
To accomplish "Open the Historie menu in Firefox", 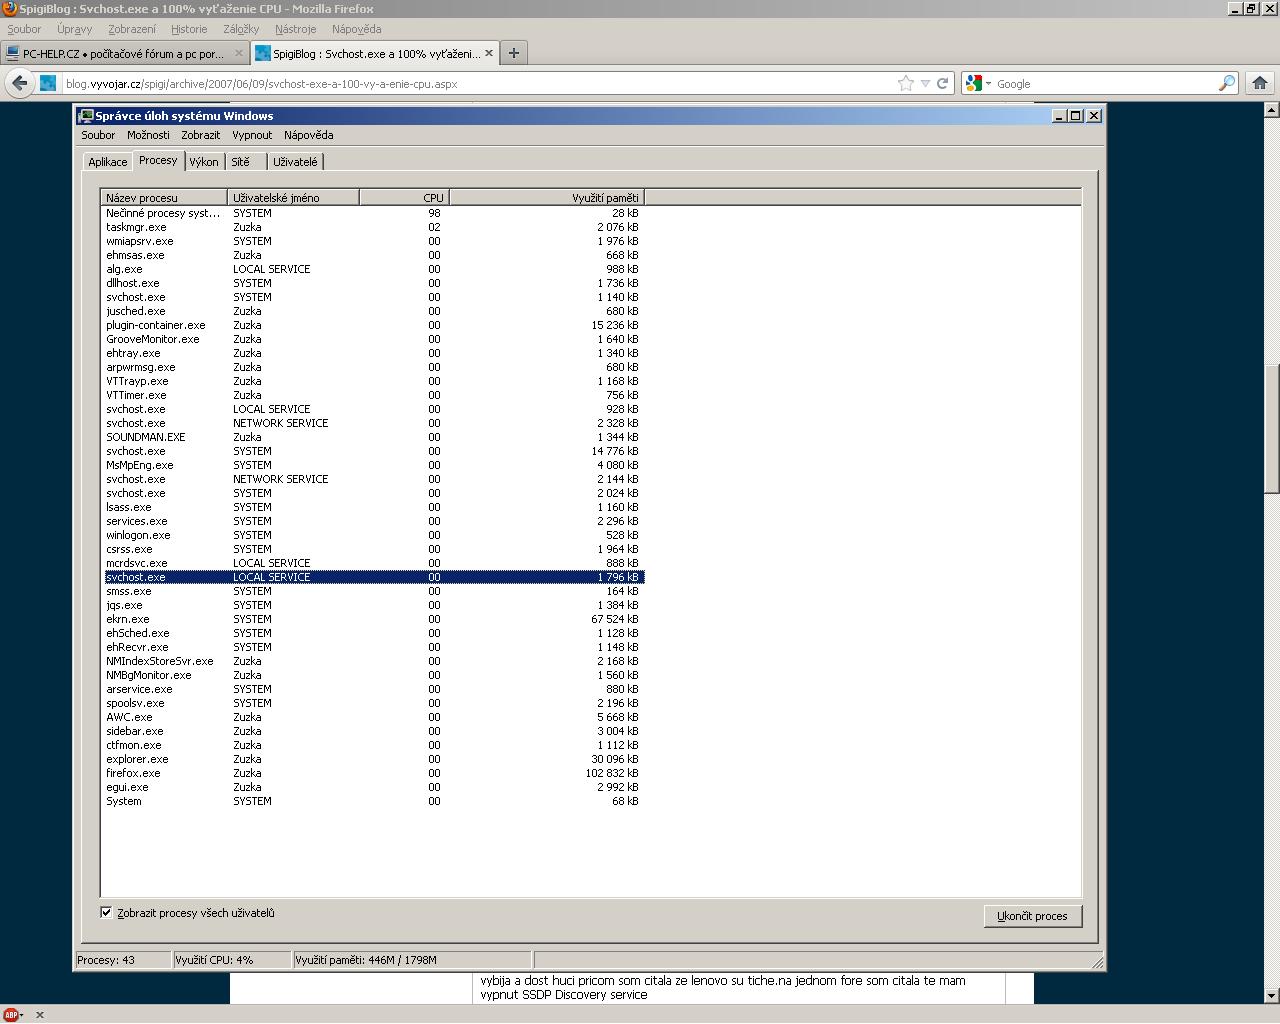I will coord(189,29).
